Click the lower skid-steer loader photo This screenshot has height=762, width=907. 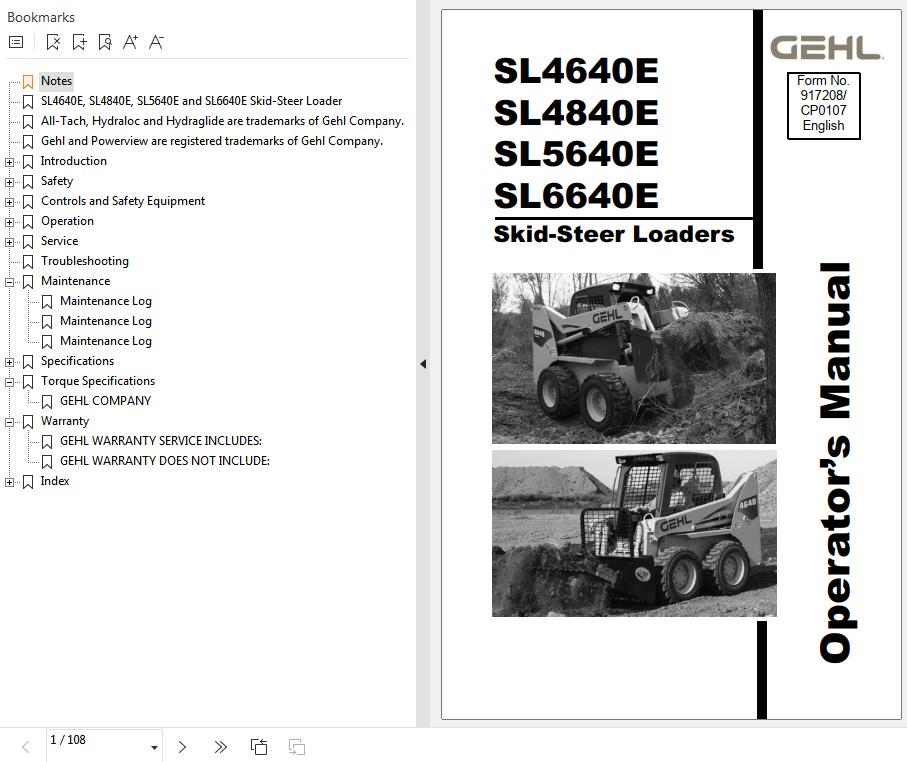(x=634, y=533)
